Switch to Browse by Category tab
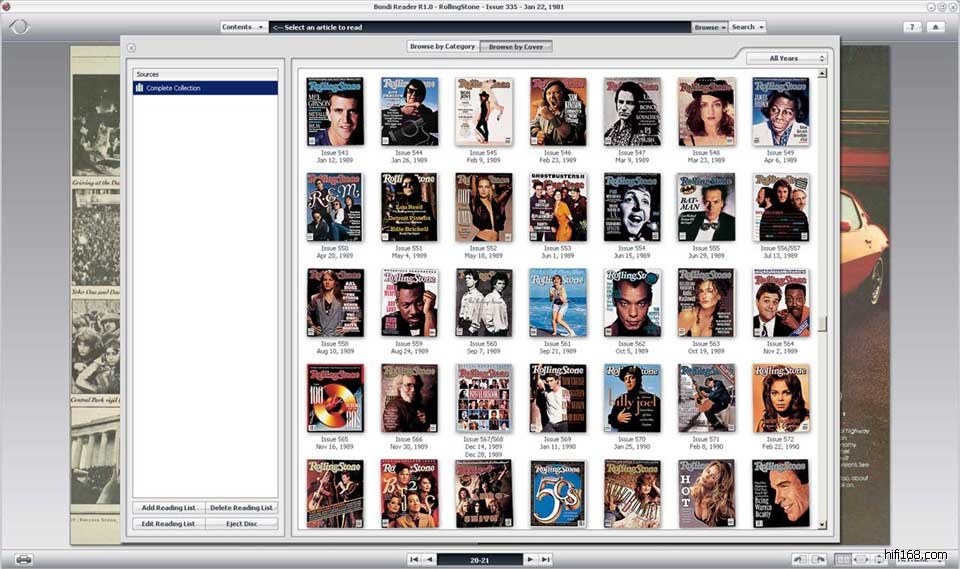This screenshot has height=569, width=960. click(443, 46)
